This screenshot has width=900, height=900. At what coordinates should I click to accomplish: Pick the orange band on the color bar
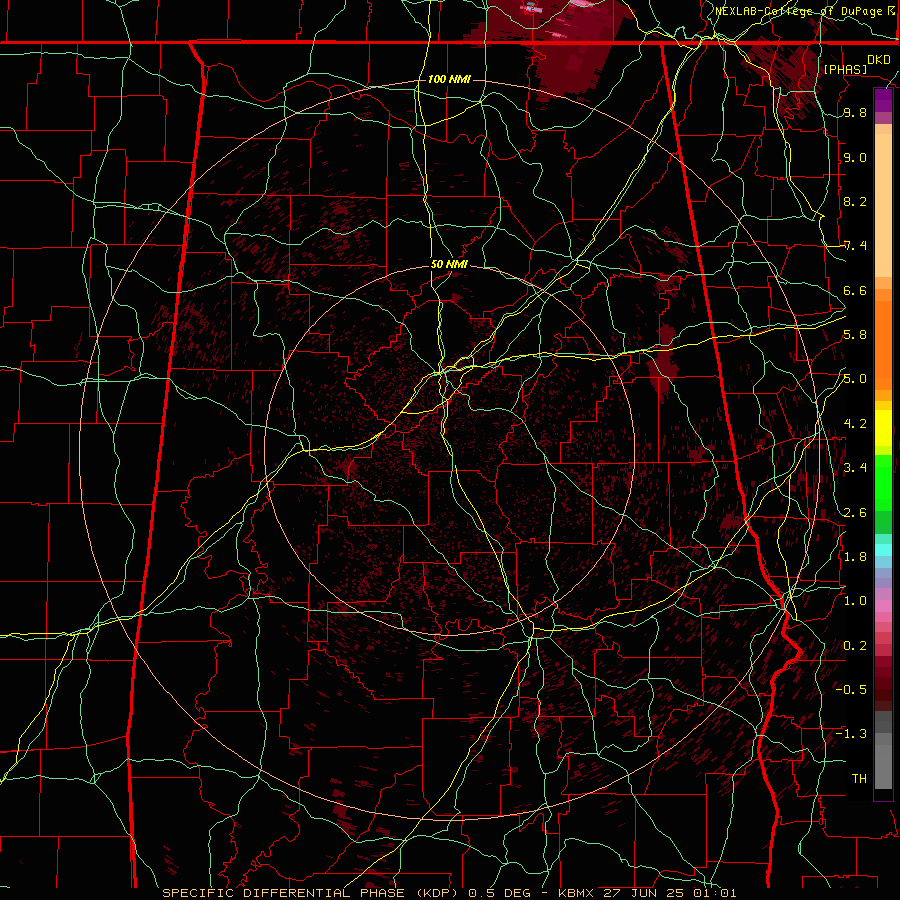click(x=883, y=345)
